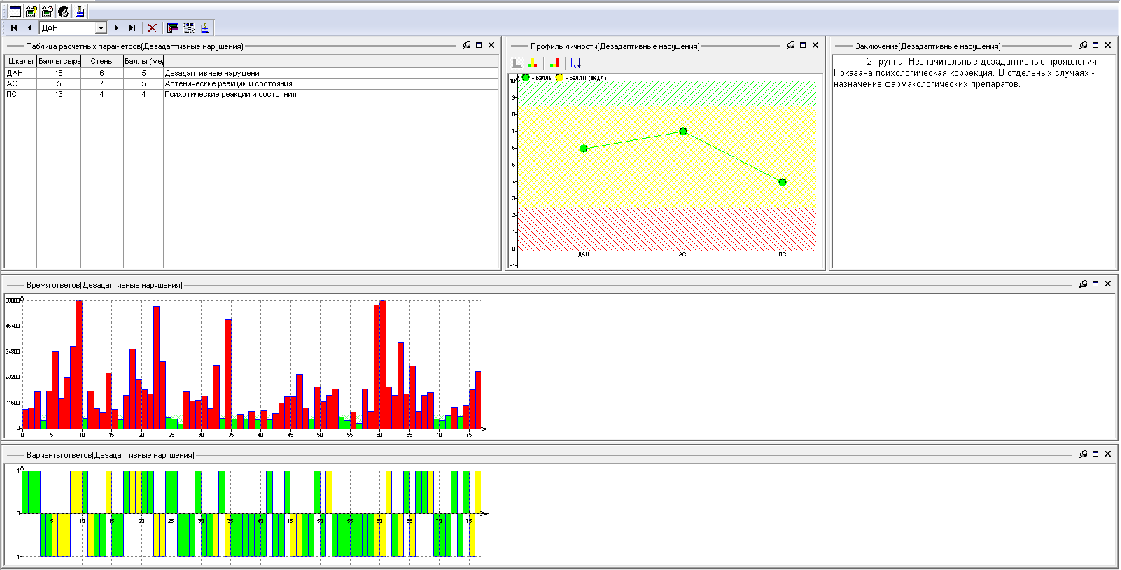Go to the previous record arrow
Viewport: 1121px width, 570px height.
pos(28,28)
